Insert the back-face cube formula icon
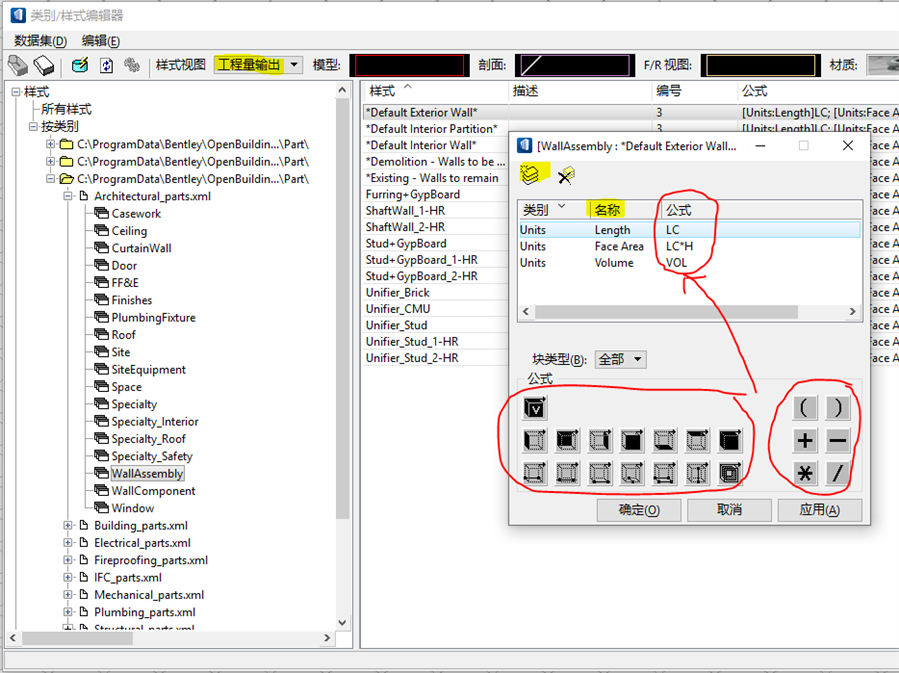899x673 pixels. tap(567, 440)
